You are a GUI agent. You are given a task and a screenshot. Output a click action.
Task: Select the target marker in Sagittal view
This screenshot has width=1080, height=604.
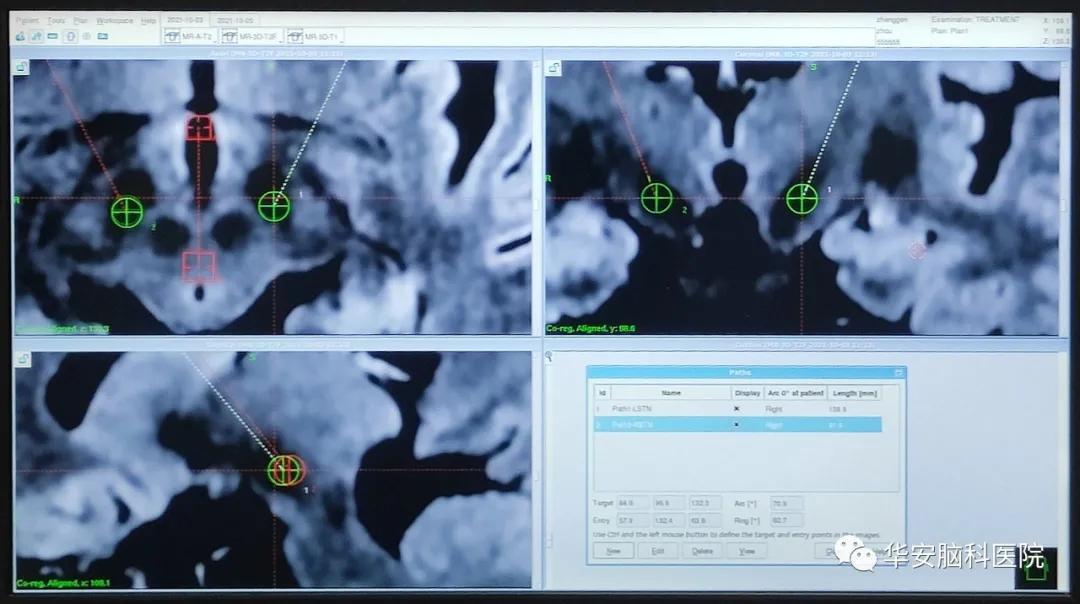[285, 470]
